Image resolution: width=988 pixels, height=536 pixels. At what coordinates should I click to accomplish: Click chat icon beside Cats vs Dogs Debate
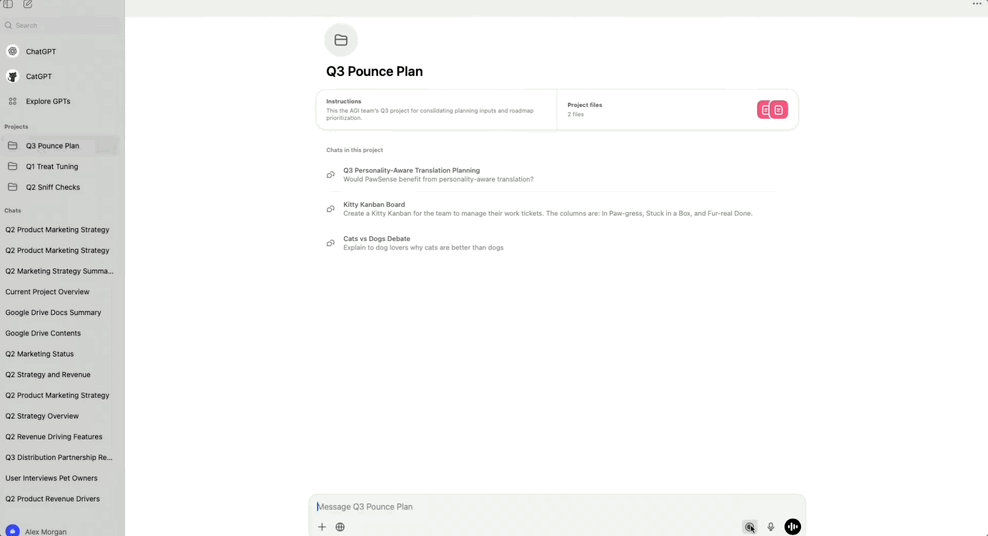pyautogui.click(x=330, y=243)
